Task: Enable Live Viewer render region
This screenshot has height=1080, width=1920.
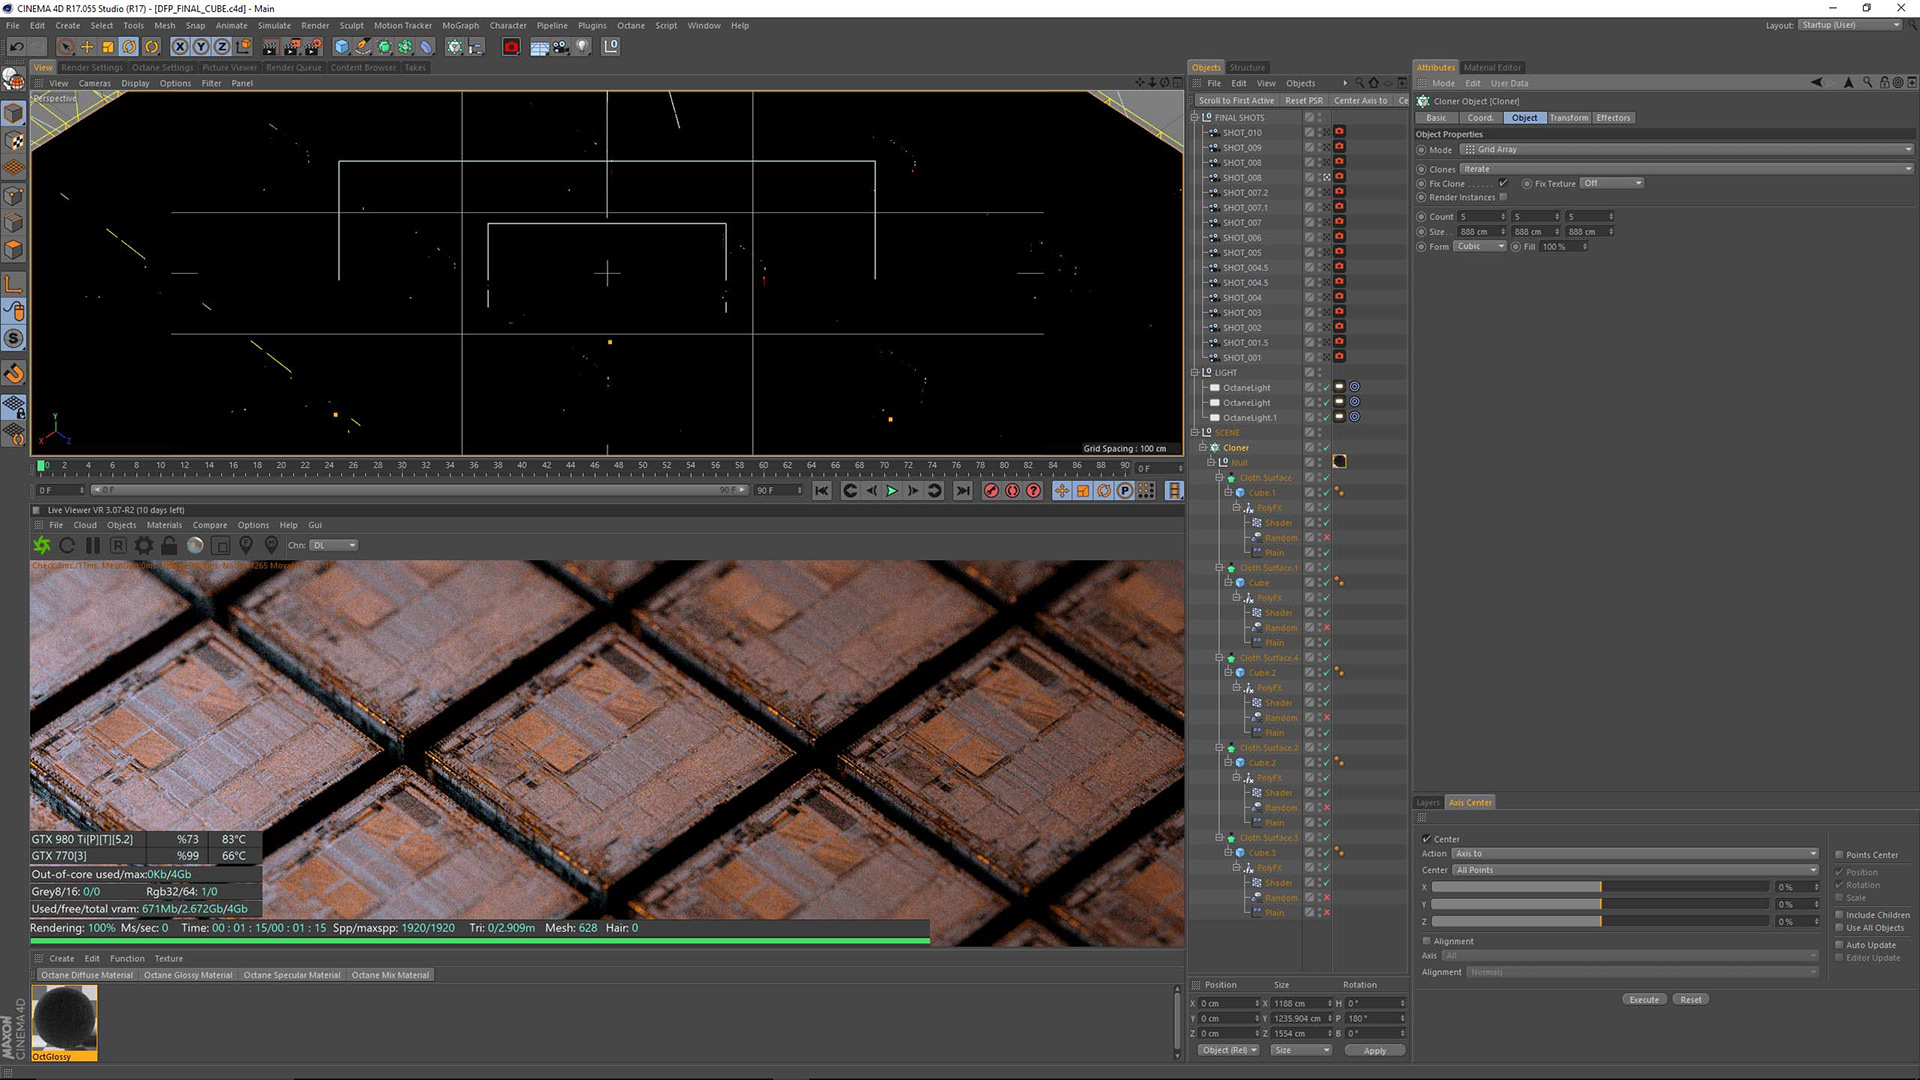Action: 221,545
